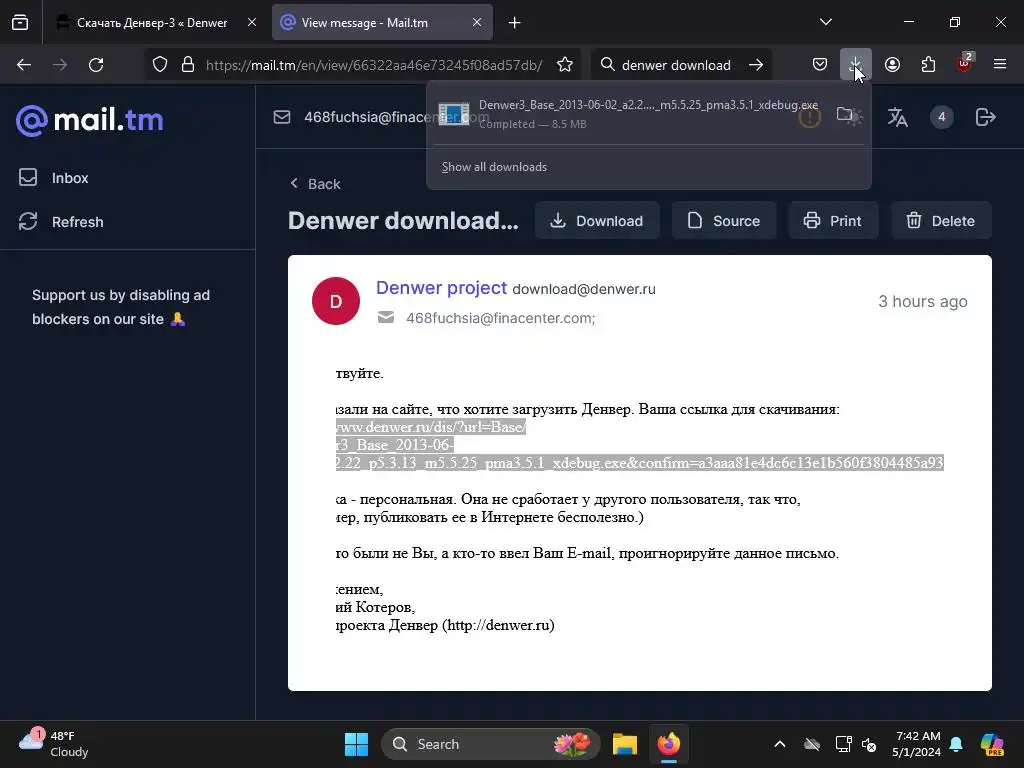Image resolution: width=1024 pixels, height=768 pixels.
Task: Refresh the mailbox from the sidebar
Action: click(61, 221)
